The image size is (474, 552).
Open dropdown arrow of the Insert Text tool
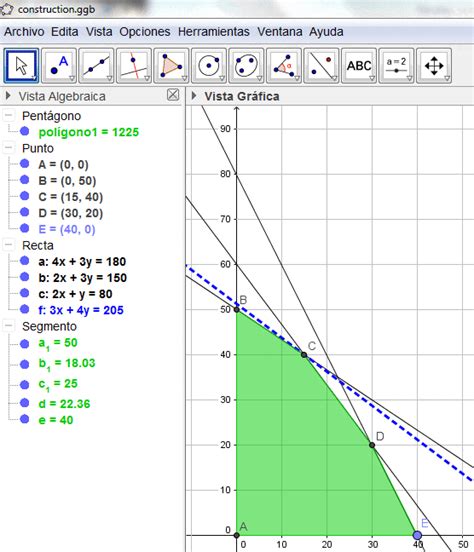click(x=372, y=79)
